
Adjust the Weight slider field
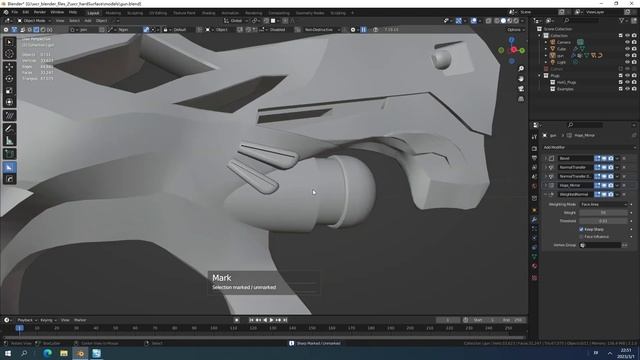coord(603,213)
